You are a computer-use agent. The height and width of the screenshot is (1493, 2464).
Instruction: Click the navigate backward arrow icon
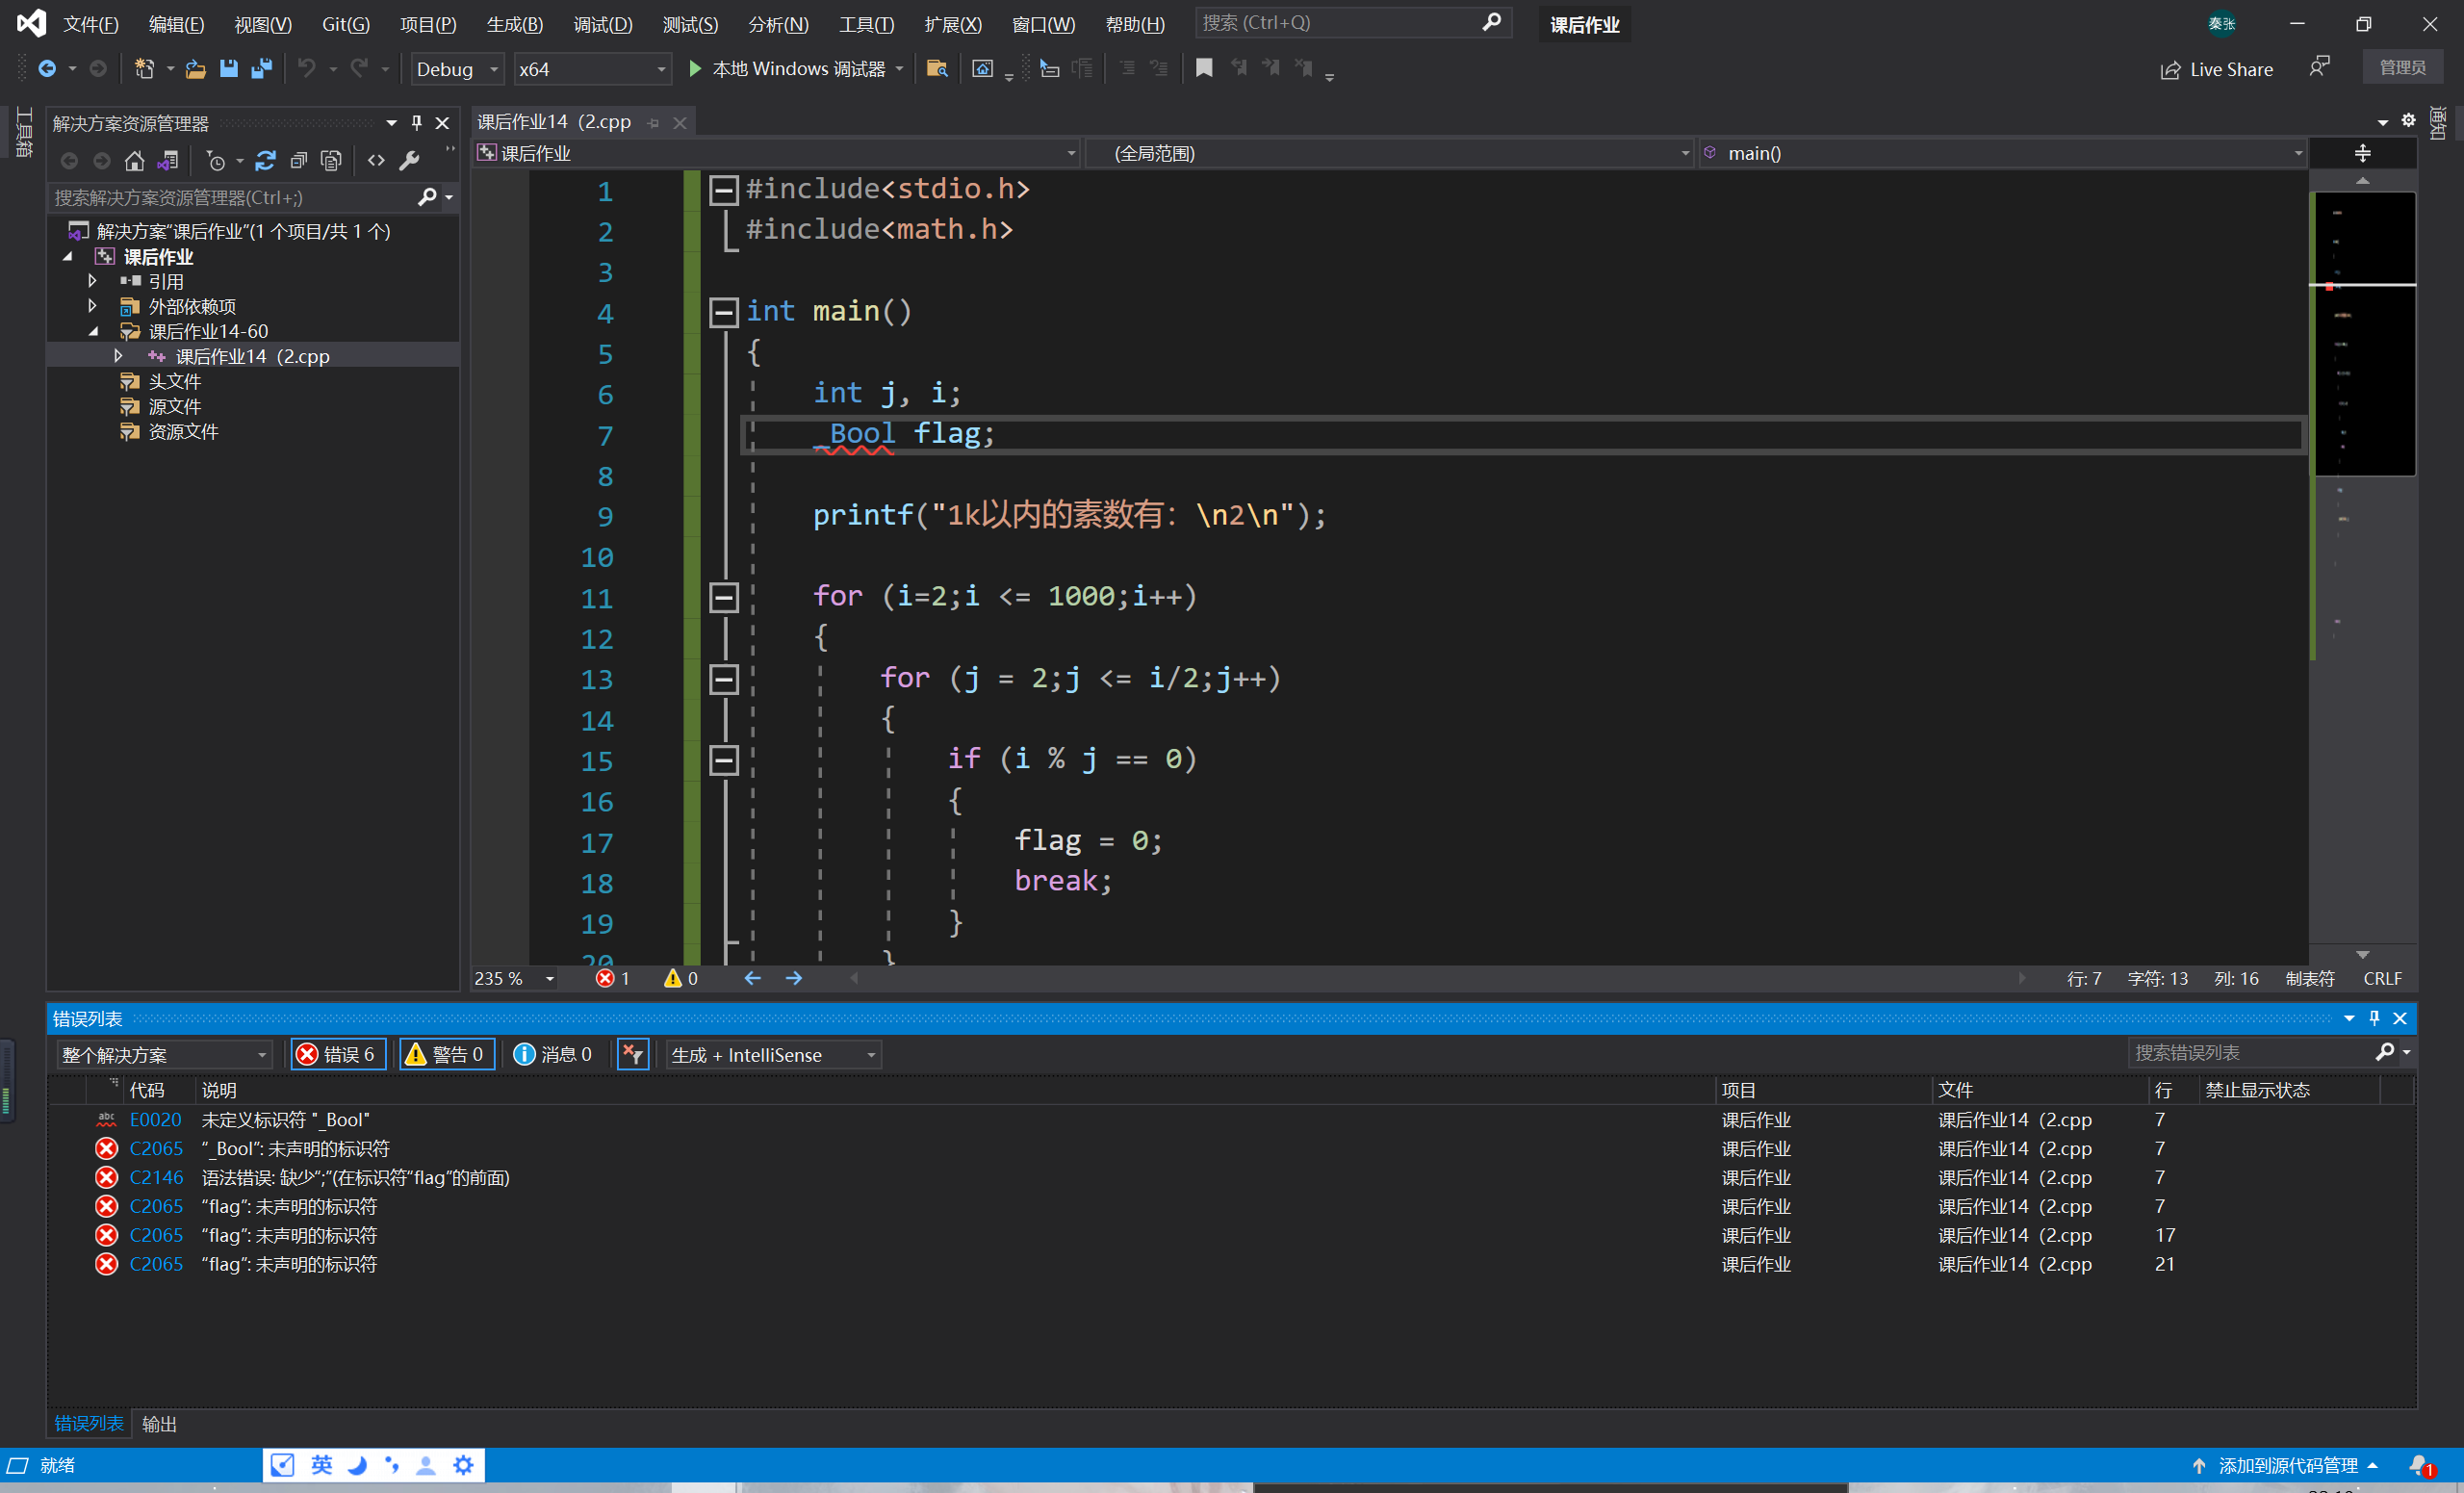(x=47, y=69)
